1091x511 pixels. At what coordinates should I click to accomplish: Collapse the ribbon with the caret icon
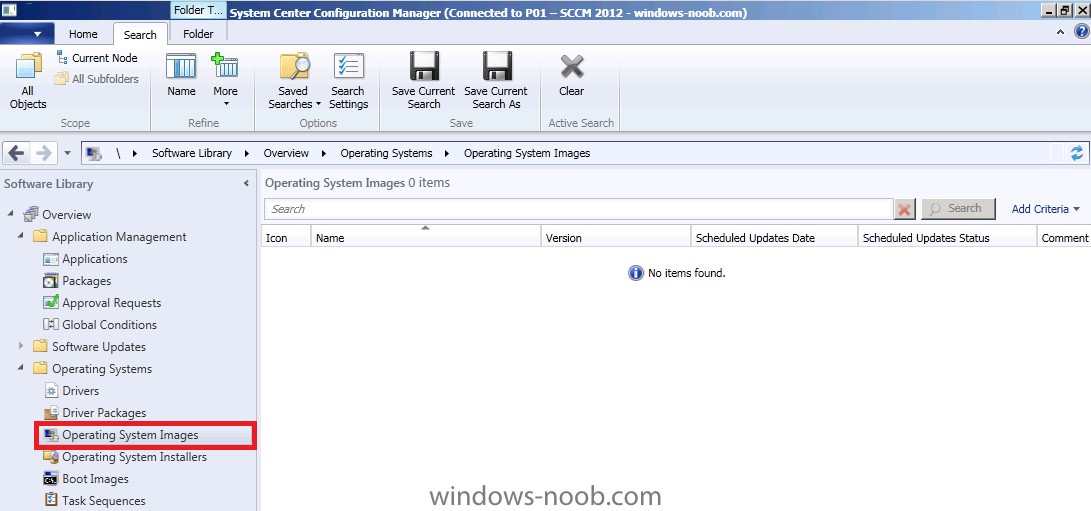1060,32
